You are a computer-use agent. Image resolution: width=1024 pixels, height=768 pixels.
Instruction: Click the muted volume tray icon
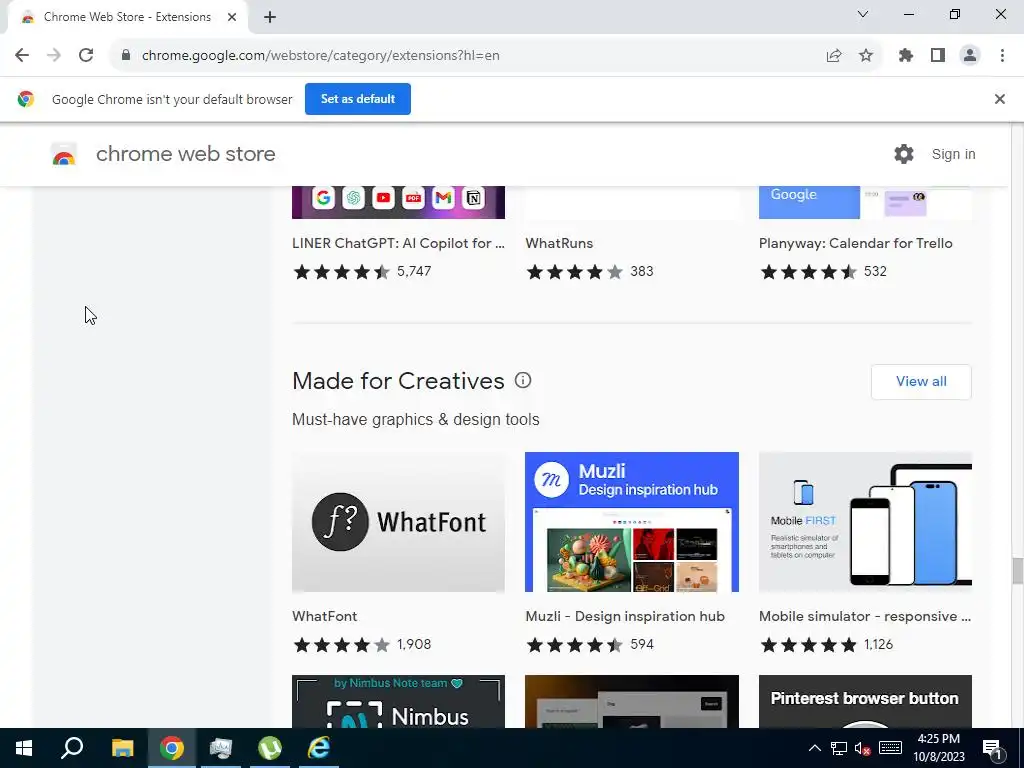(863, 748)
